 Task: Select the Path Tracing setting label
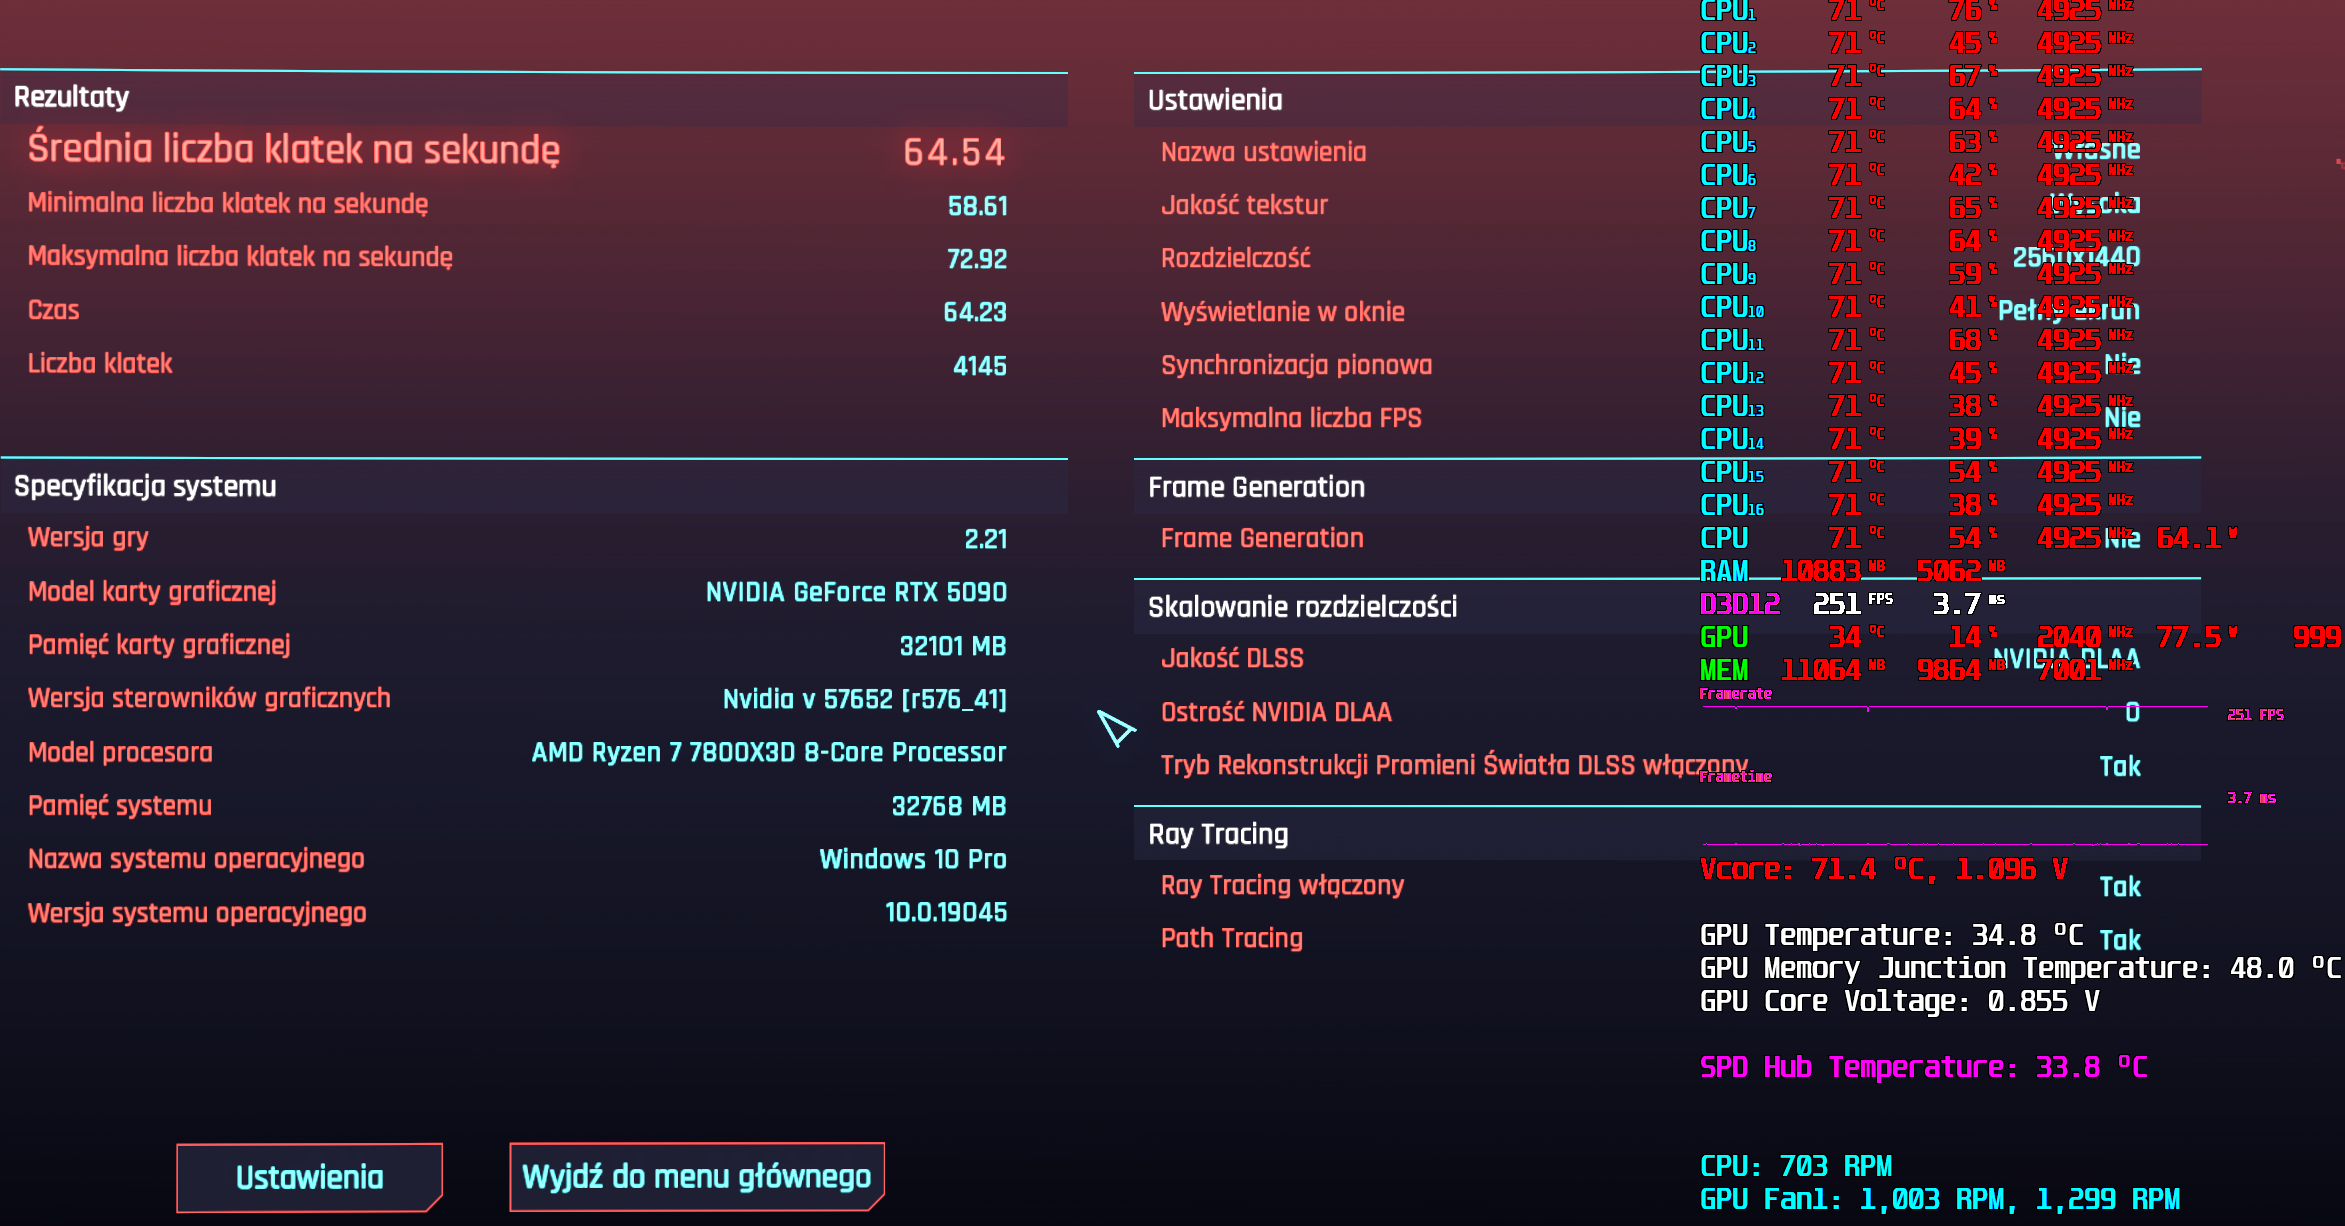[1231, 938]
